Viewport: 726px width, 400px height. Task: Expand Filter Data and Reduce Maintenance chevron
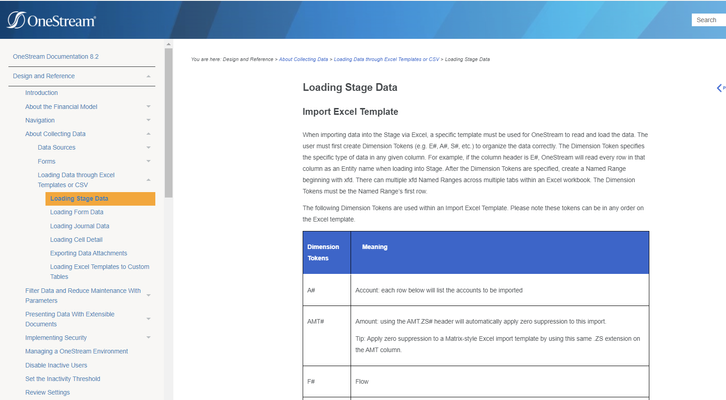click(x=148, y=295)
